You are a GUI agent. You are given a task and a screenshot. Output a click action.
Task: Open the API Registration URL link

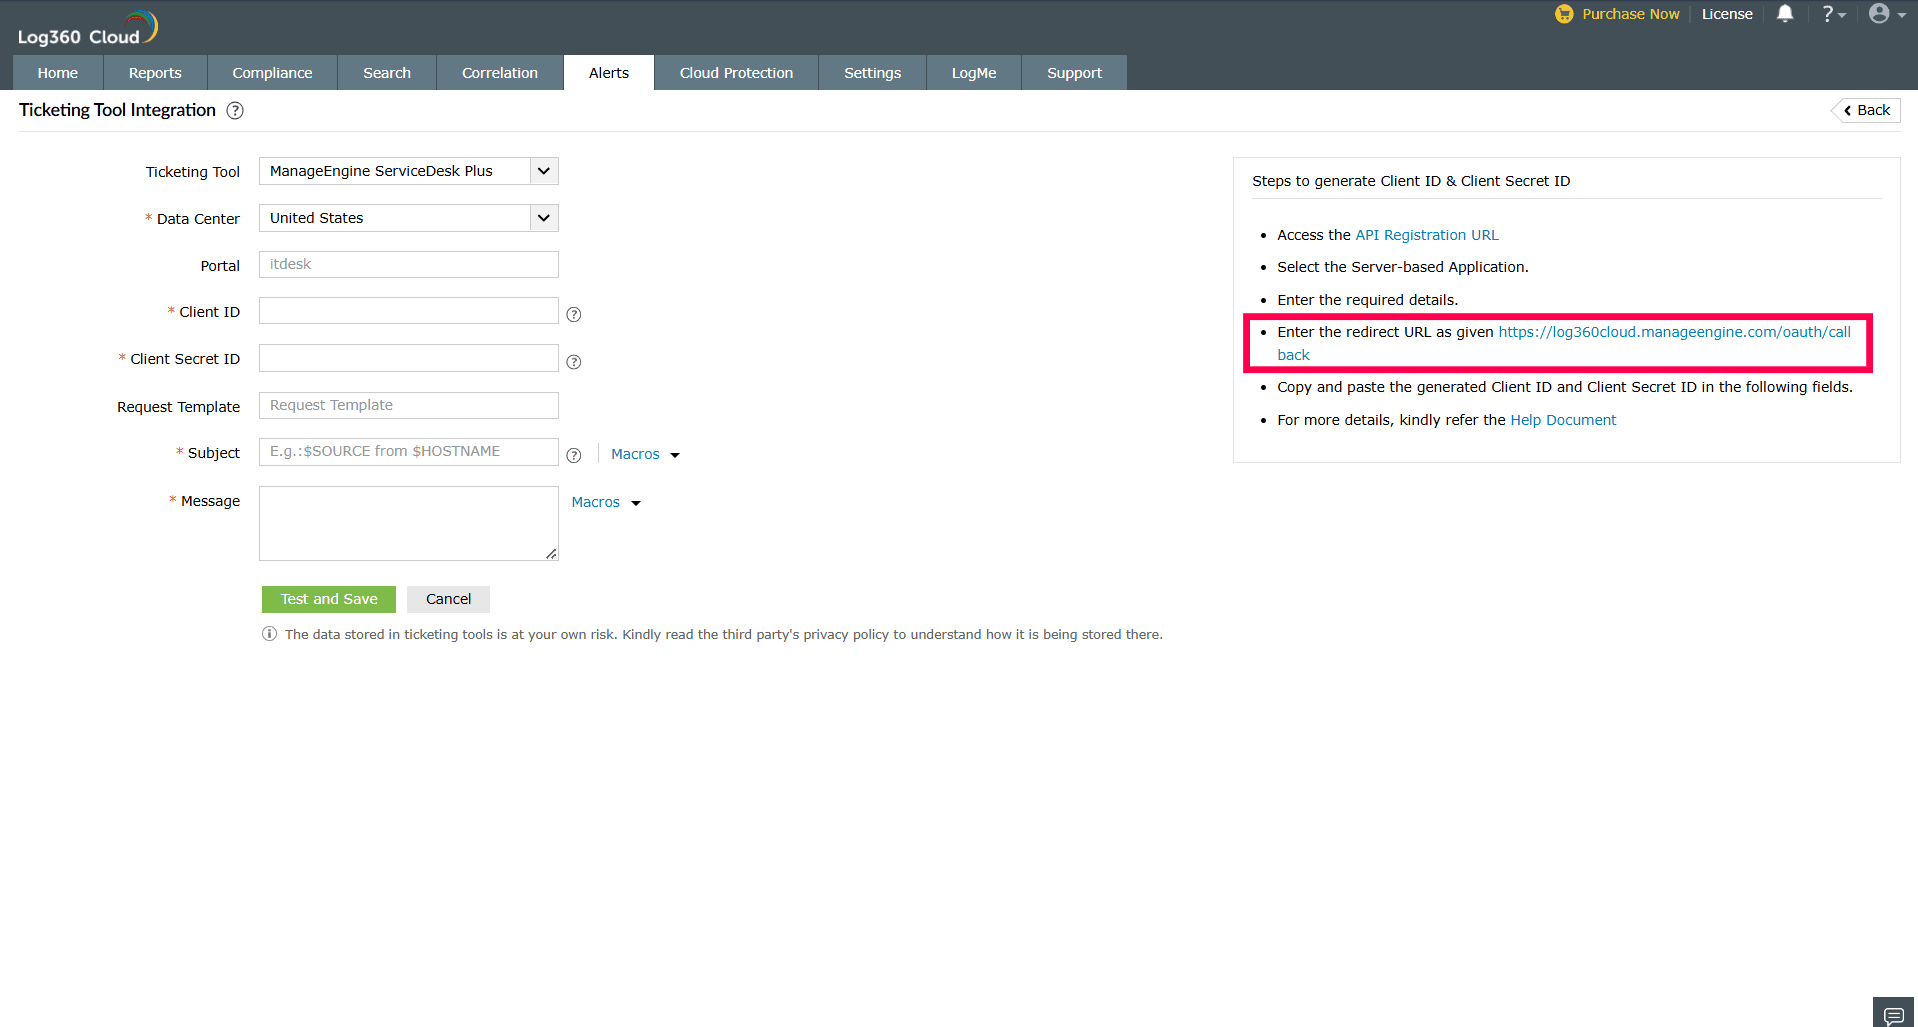(1427, 235)
